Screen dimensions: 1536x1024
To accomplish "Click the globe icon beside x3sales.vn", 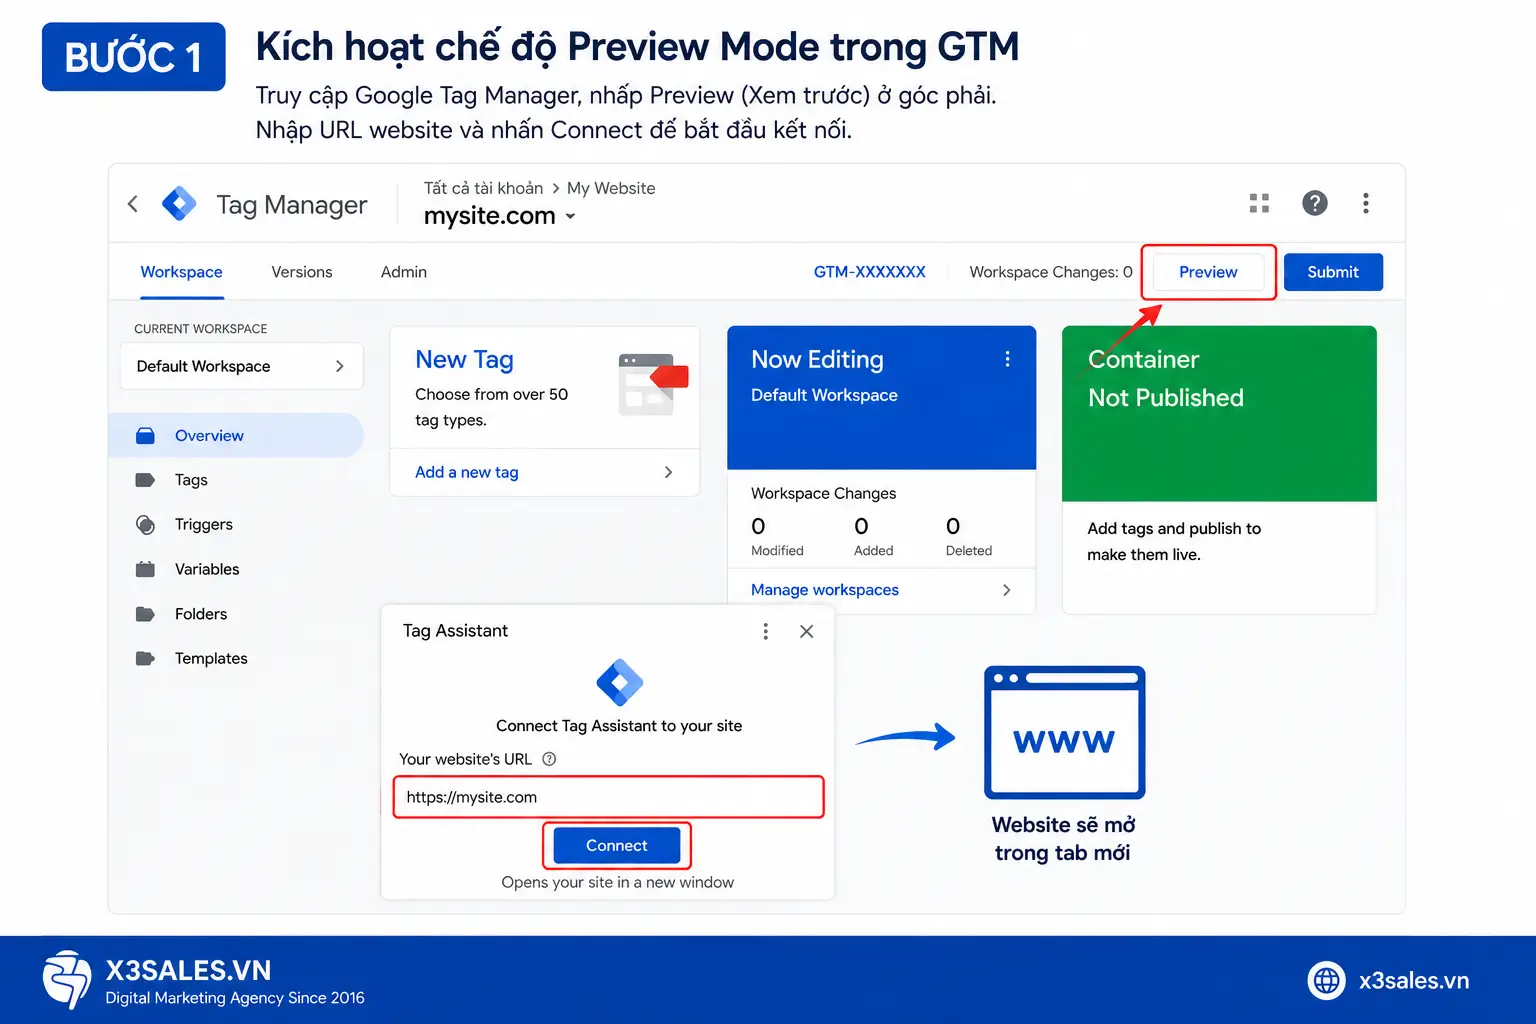I will pos(1327,981).
